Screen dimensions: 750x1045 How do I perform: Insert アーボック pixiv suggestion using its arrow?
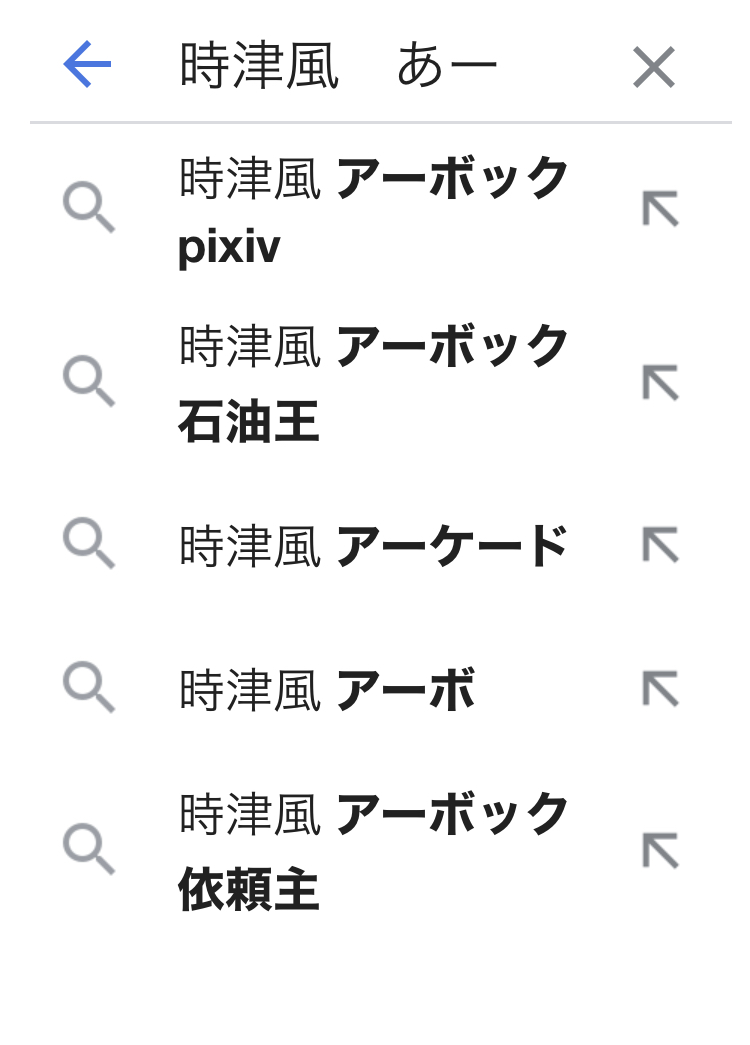point(660,209)
